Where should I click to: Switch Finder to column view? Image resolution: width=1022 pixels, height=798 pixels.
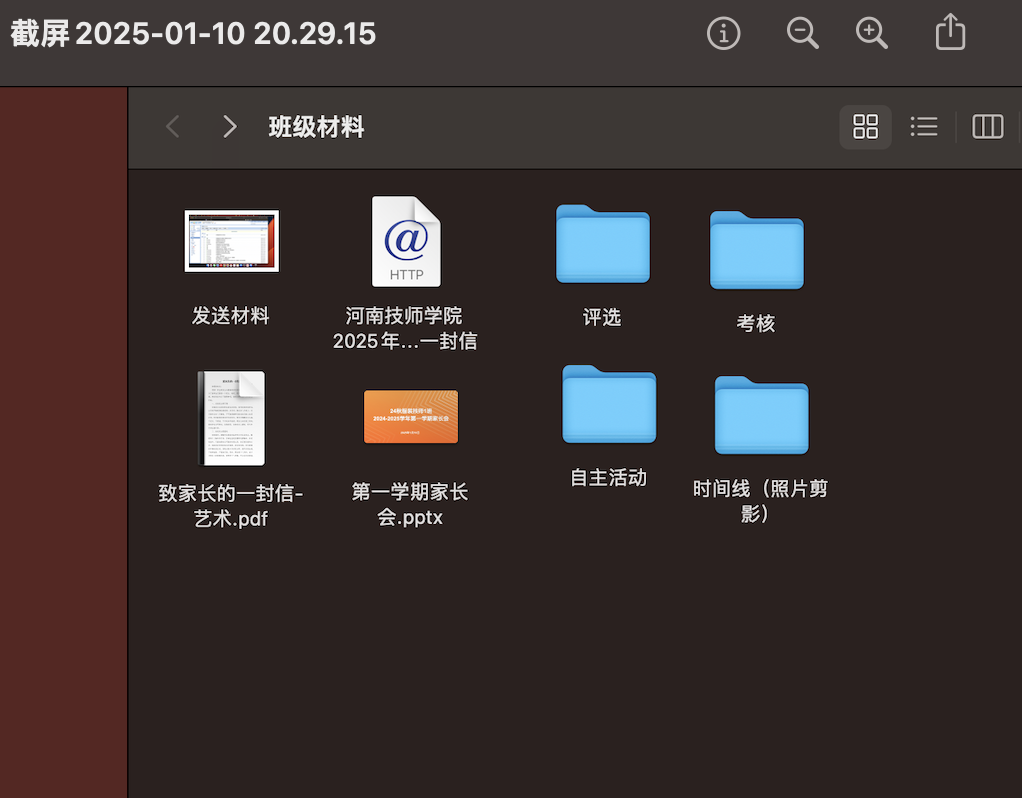pos(987,126)
